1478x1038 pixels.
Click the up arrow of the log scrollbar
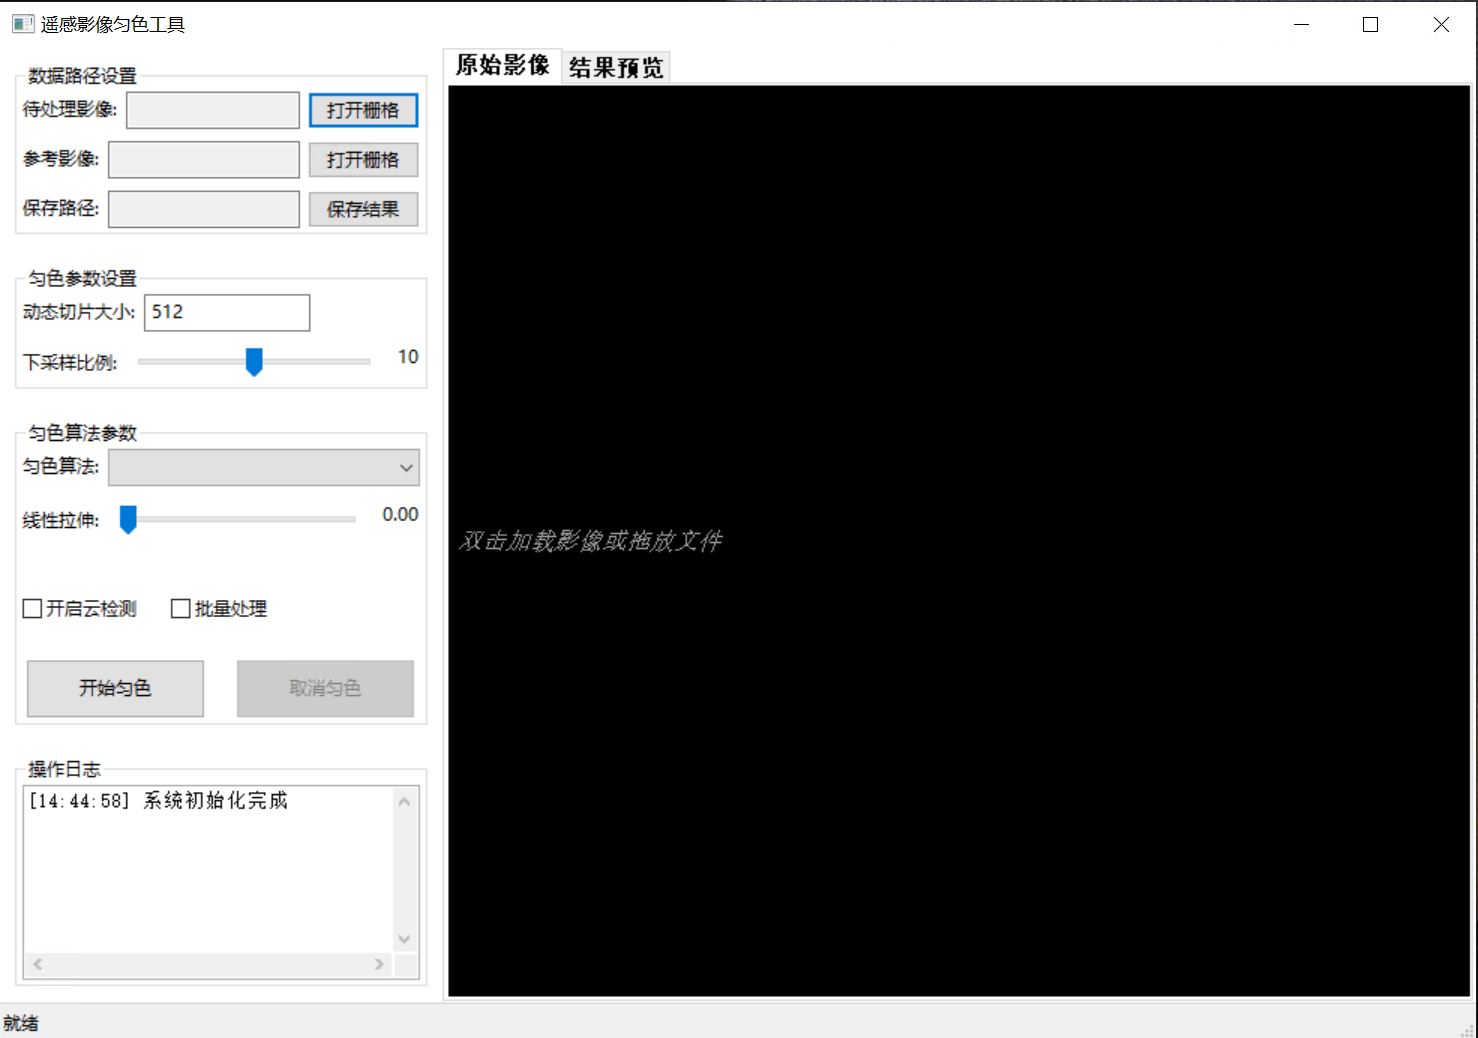(404, 800)
